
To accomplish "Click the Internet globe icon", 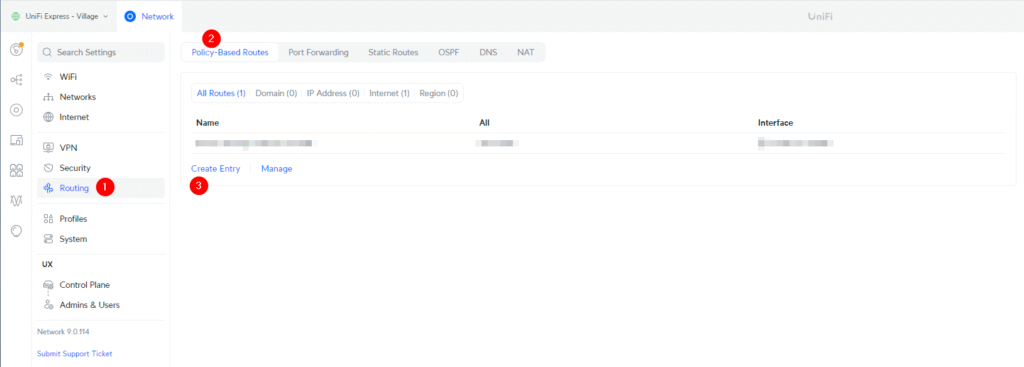I will tap(48, 118).
